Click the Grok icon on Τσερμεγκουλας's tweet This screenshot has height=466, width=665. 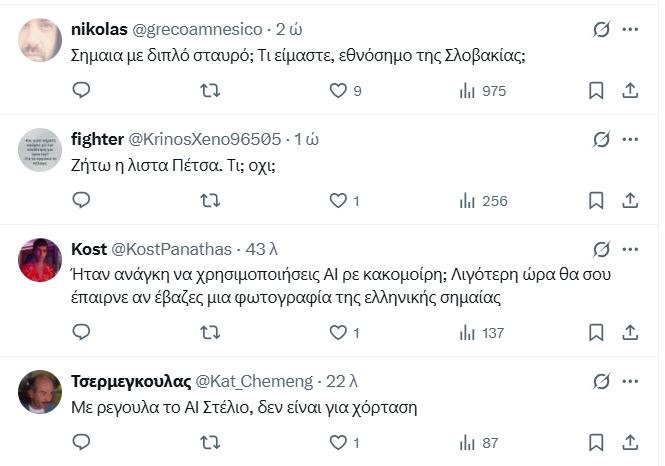tap(601, 381)
